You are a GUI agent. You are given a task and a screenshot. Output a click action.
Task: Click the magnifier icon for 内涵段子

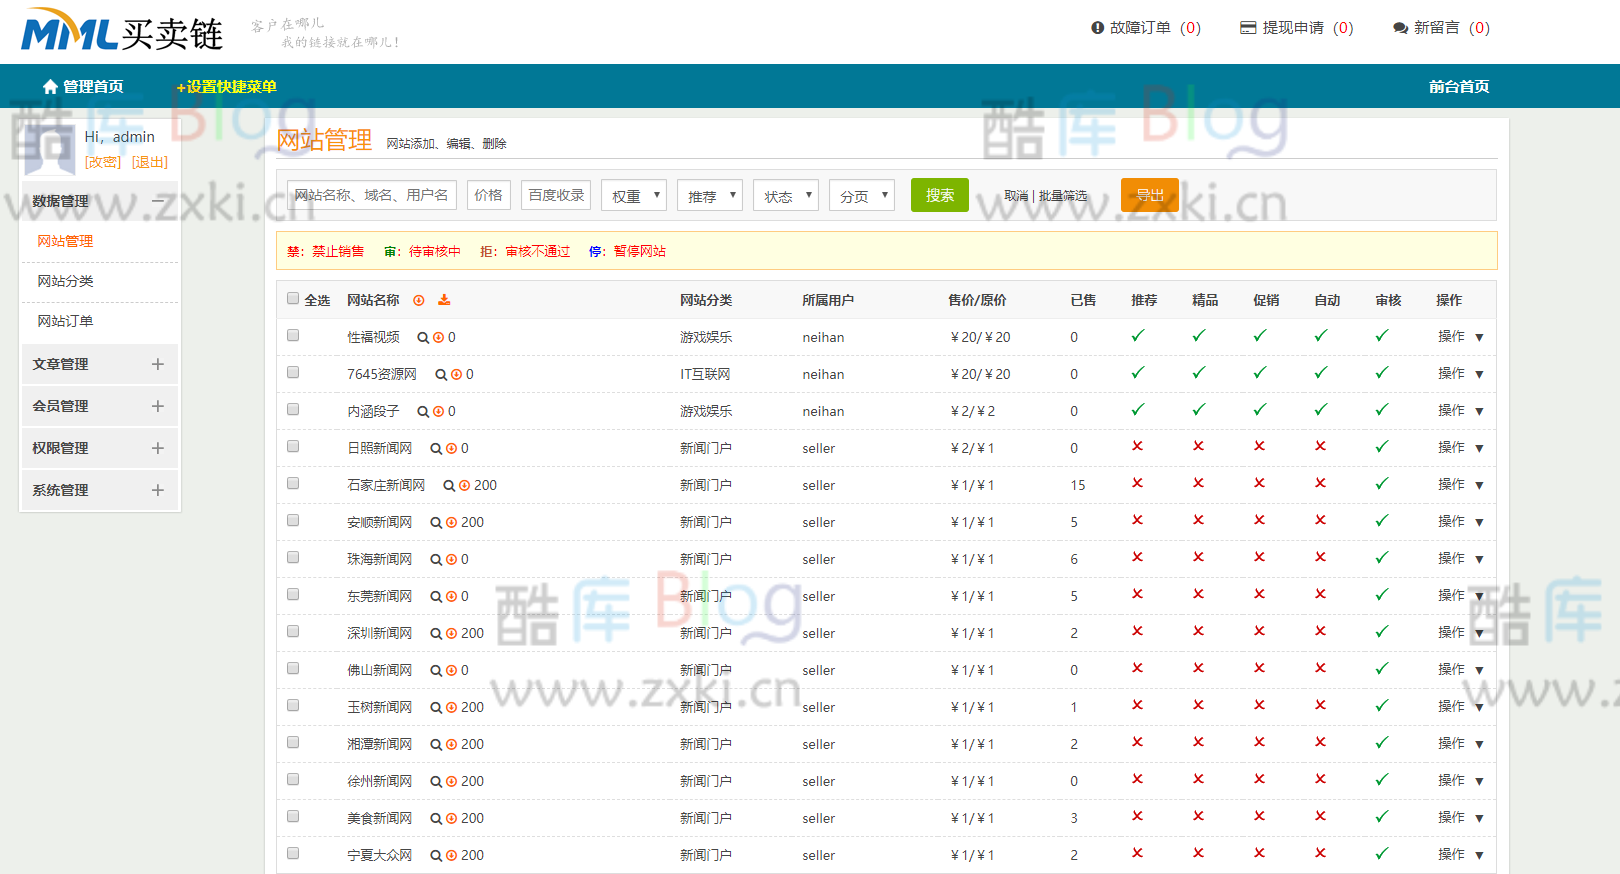pyautogui.click(x=423, y=412)
